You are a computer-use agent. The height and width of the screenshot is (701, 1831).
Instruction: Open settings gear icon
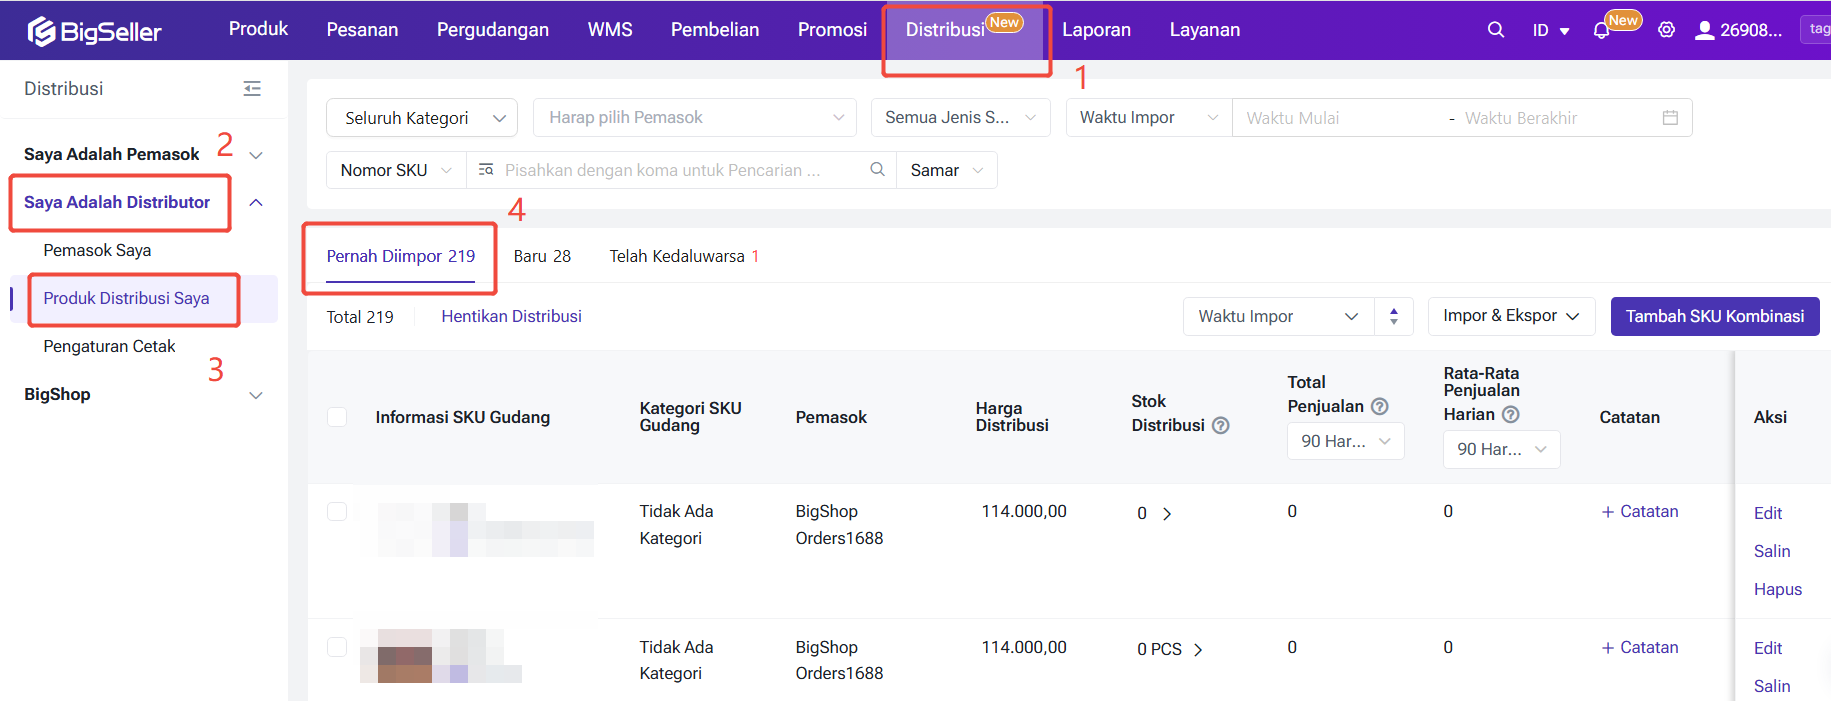click(x=1666, y=30)
